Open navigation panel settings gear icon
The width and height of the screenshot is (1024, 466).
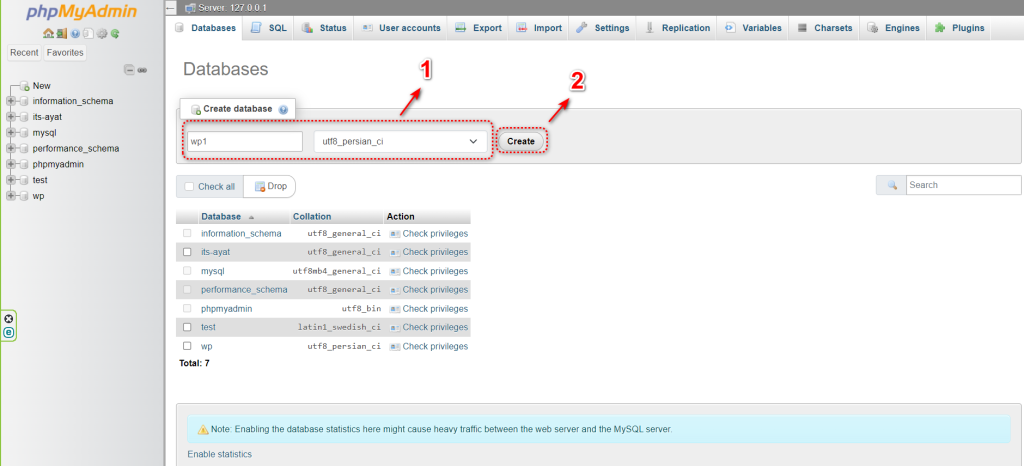pos(102,33)
